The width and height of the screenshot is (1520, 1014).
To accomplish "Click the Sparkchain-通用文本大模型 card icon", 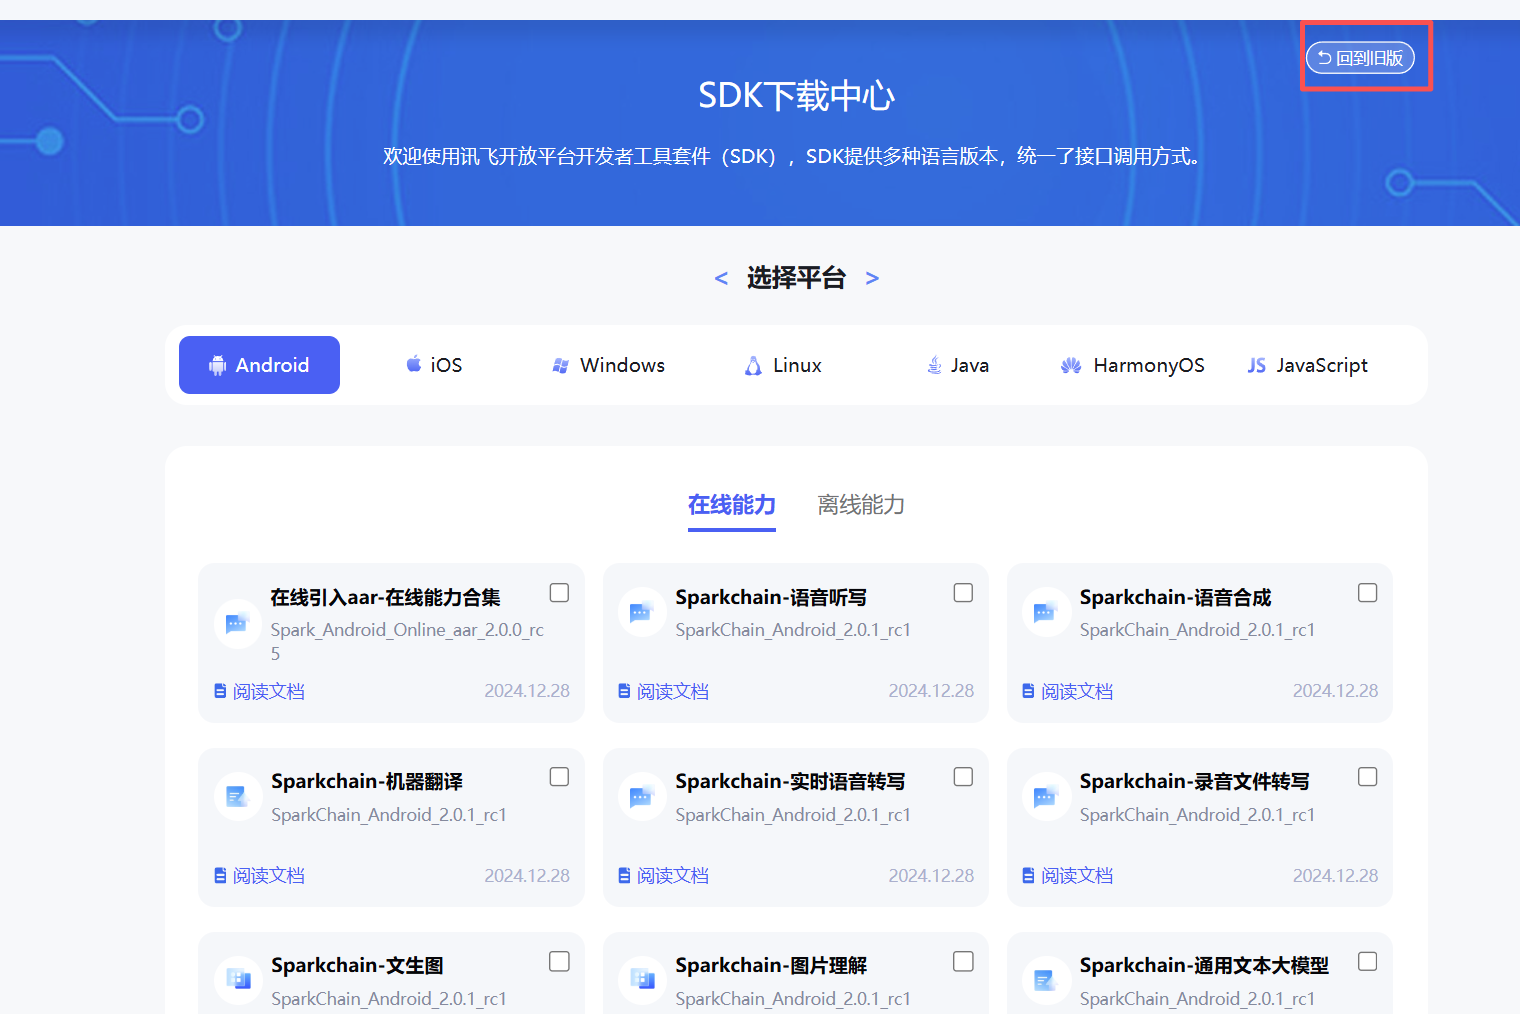I will pos(1046,979).
